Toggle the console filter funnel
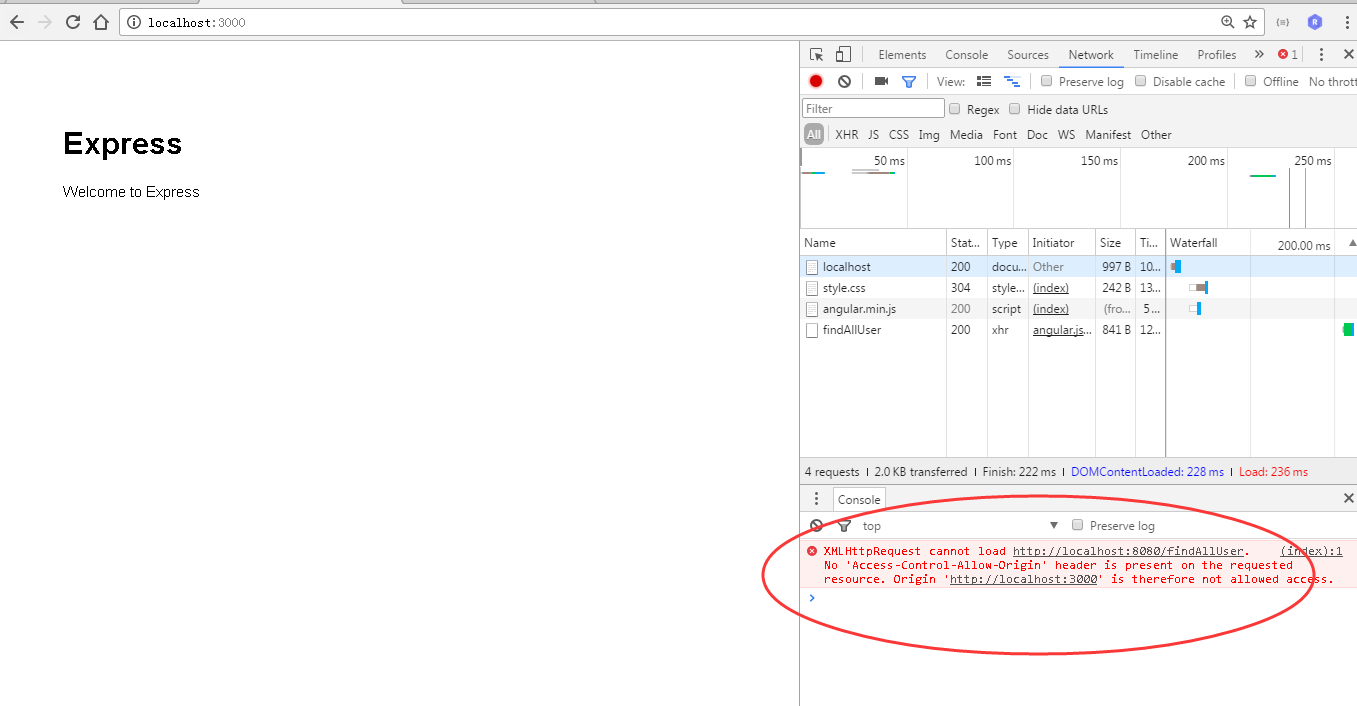The image size is (1357, 706). [x=844, y=526]
